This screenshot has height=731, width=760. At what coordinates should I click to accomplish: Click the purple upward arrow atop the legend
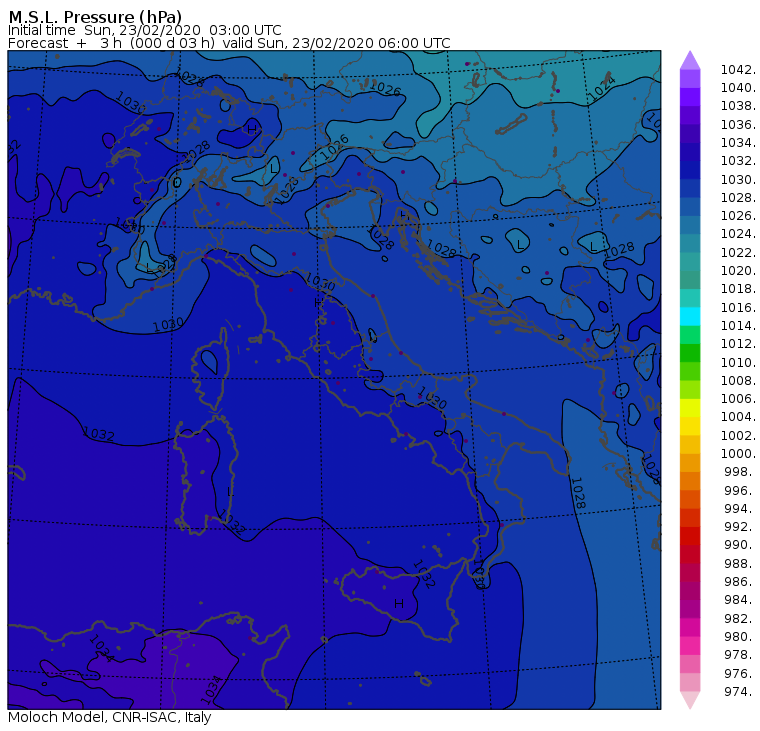(690, 60)
